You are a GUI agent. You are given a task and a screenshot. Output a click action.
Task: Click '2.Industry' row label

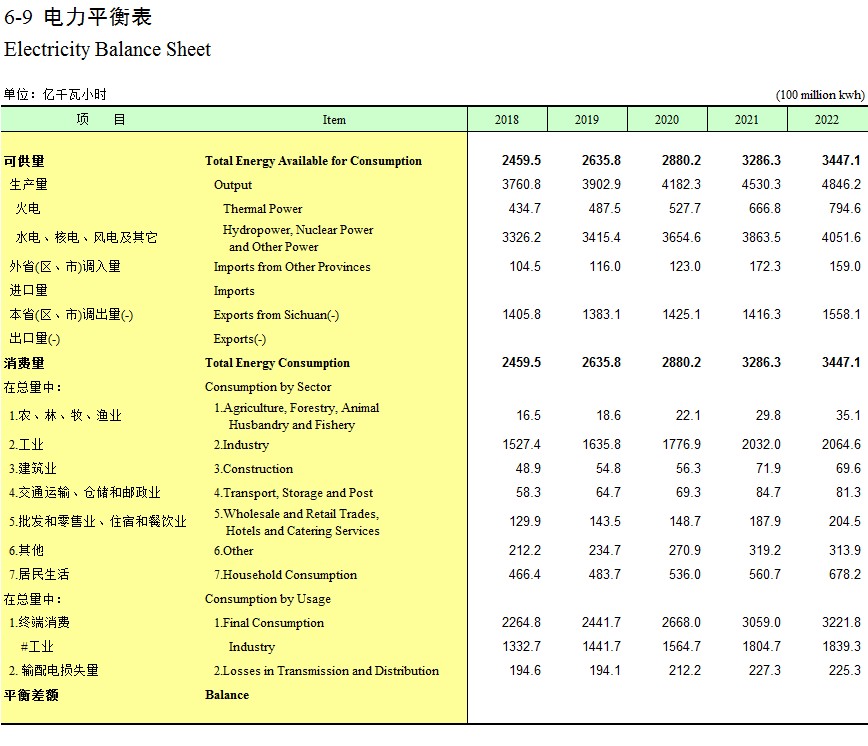241,445
